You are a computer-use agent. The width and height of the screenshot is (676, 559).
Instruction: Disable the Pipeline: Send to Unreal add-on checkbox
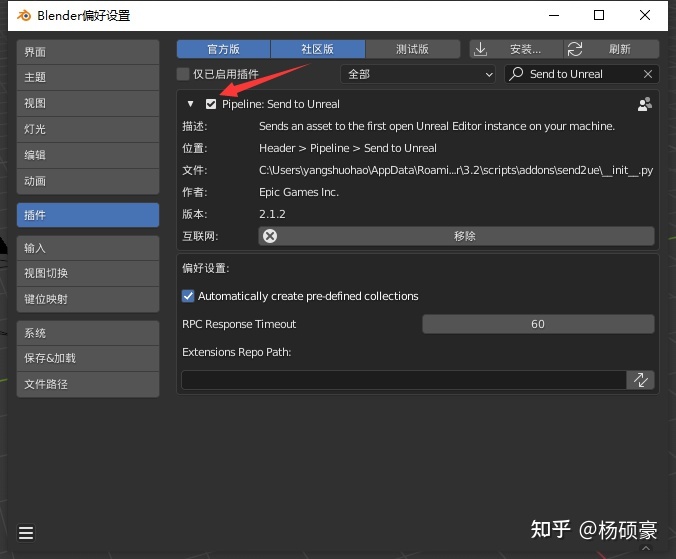tap(211, 104)
